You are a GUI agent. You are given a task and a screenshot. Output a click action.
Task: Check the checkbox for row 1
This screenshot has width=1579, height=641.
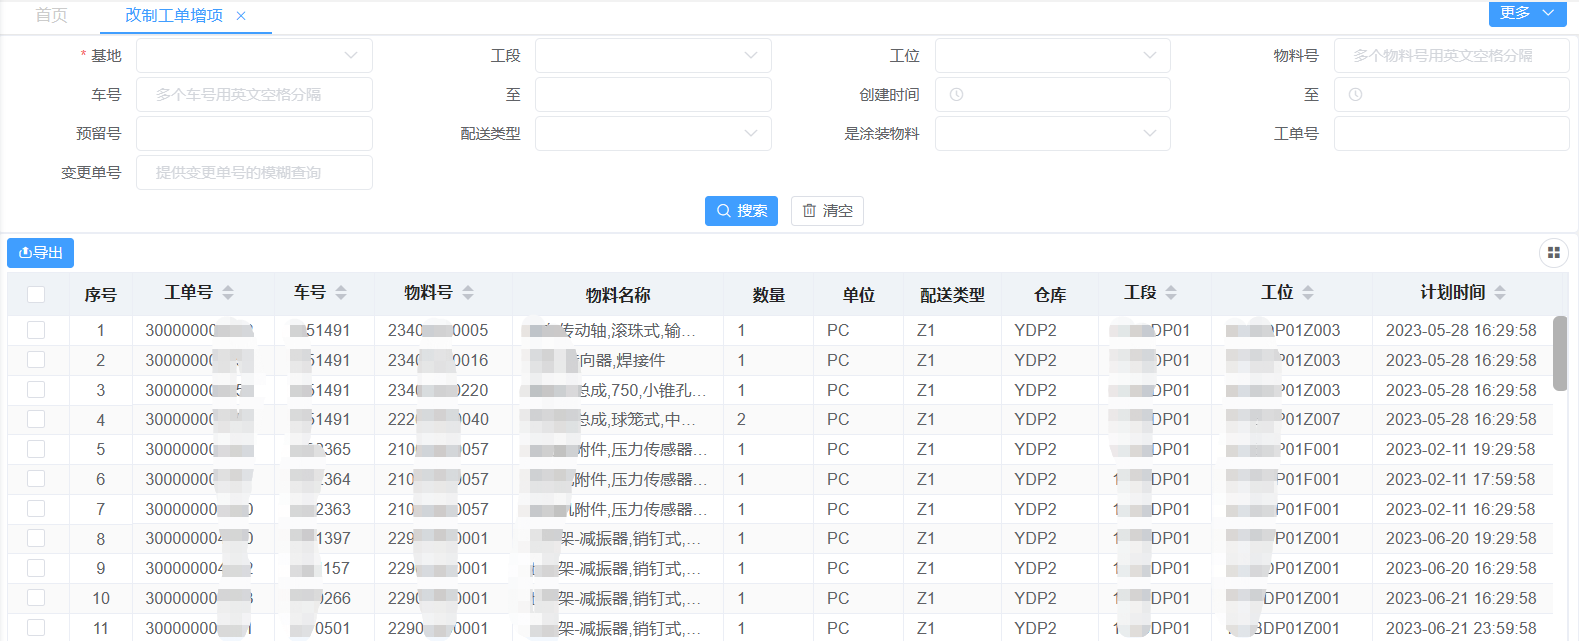(x=36, y=330)
